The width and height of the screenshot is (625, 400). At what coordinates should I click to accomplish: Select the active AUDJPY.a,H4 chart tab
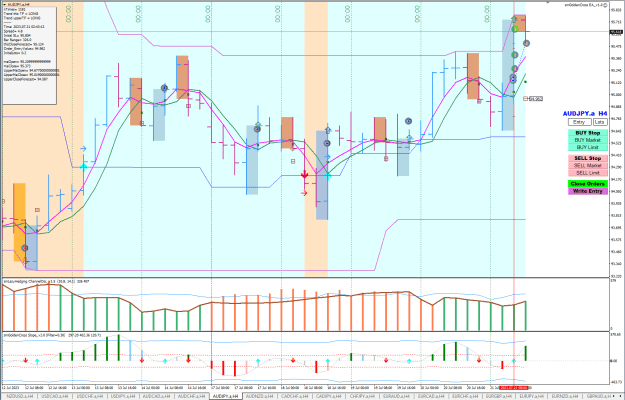tap(226, 396)
